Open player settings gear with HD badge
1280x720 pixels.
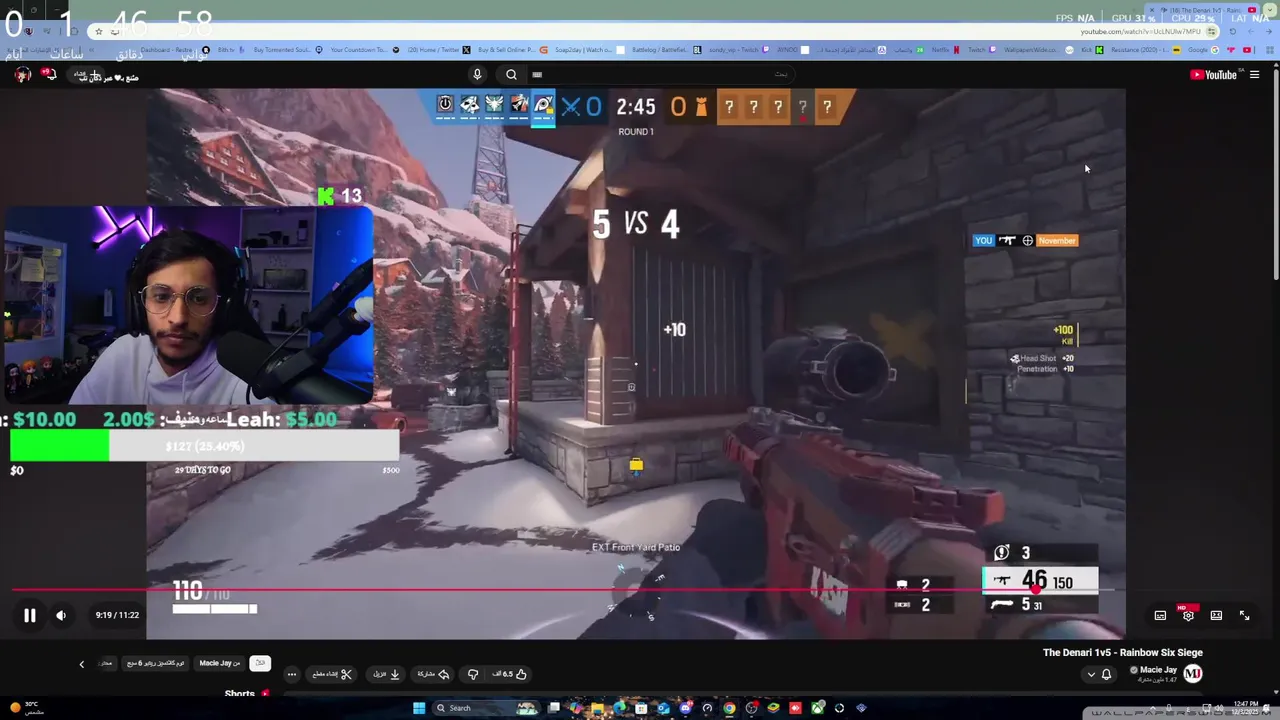click(x=1188, y=615)
